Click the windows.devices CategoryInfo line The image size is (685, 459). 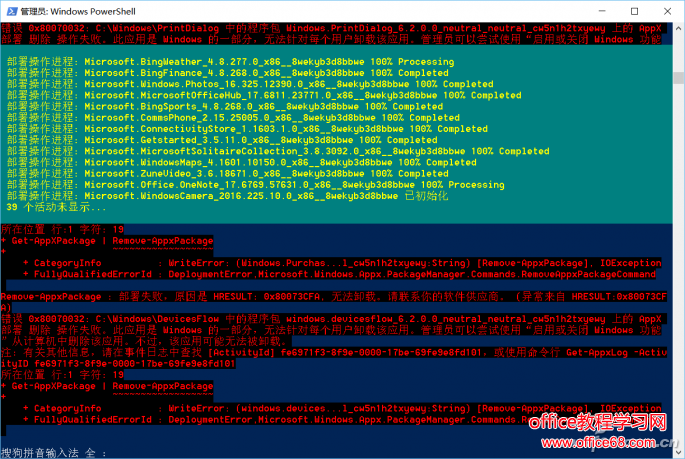(342, 408)
